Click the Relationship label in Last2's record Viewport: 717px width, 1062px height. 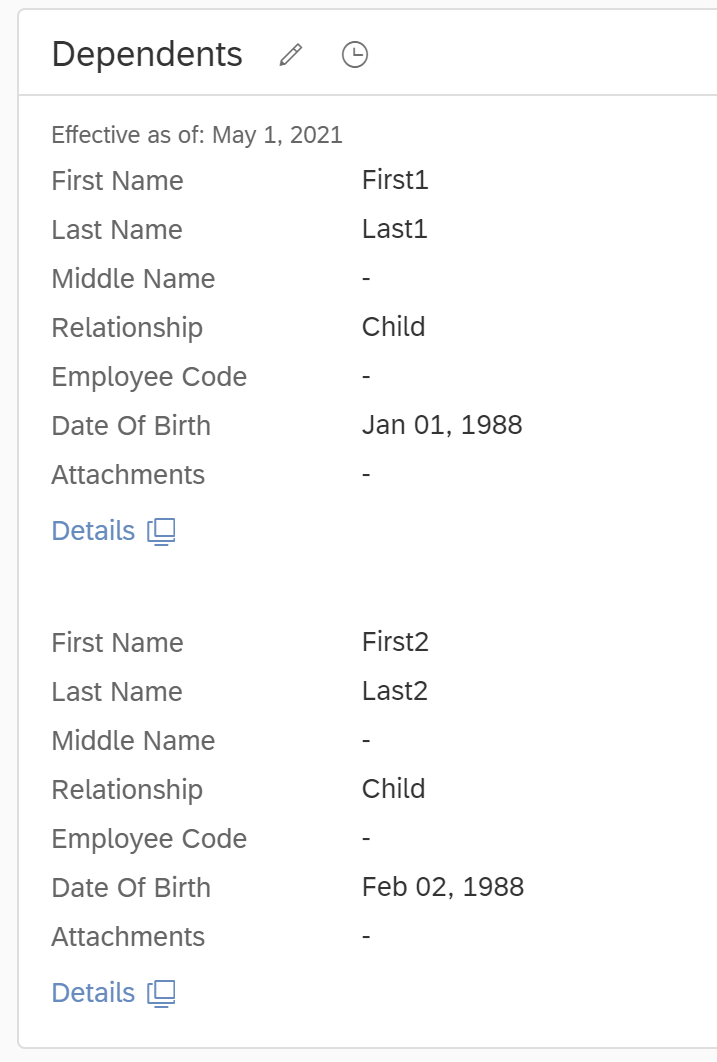click(x=127, y=790)
